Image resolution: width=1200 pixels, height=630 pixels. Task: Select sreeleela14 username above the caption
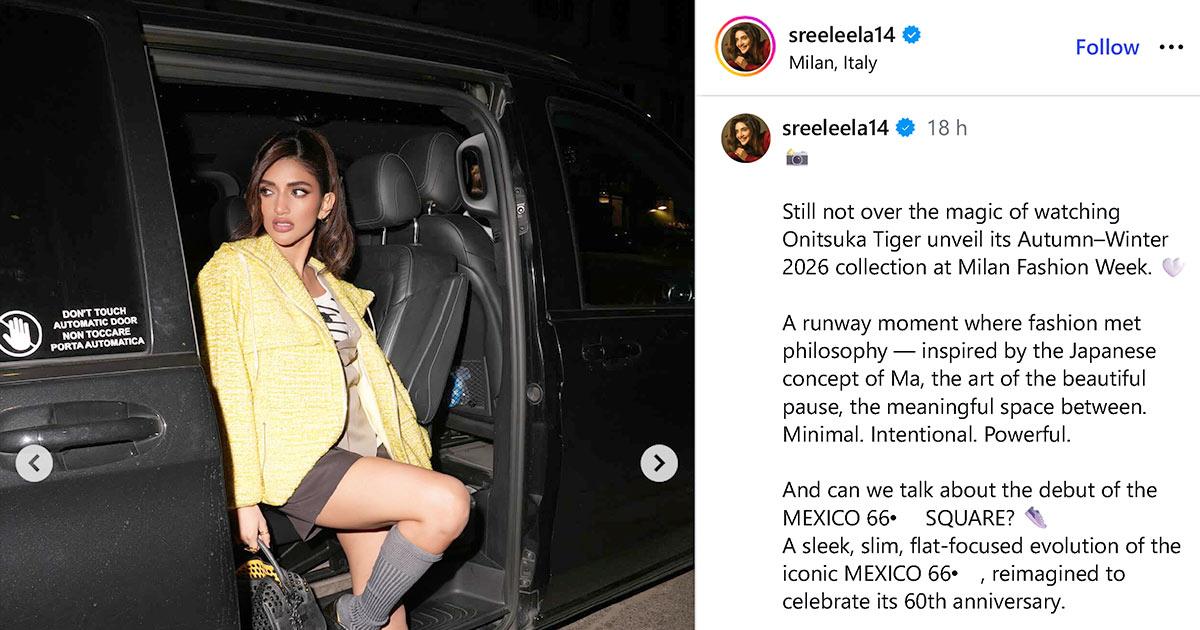836,128
